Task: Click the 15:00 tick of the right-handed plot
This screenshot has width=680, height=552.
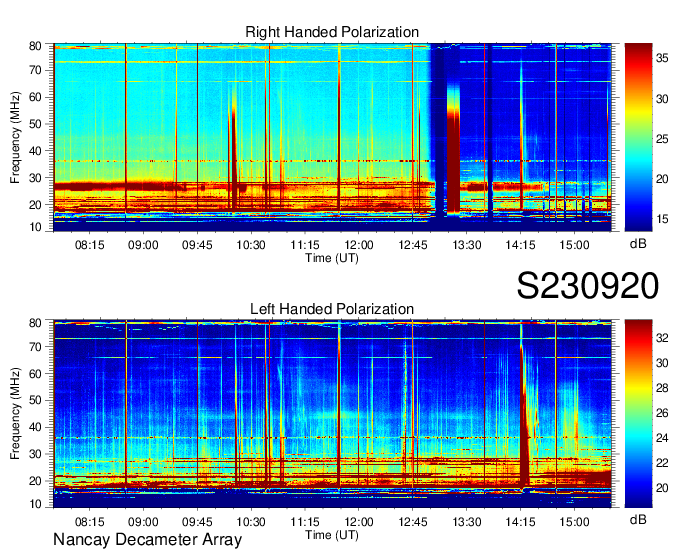Action: click(574, 245)
